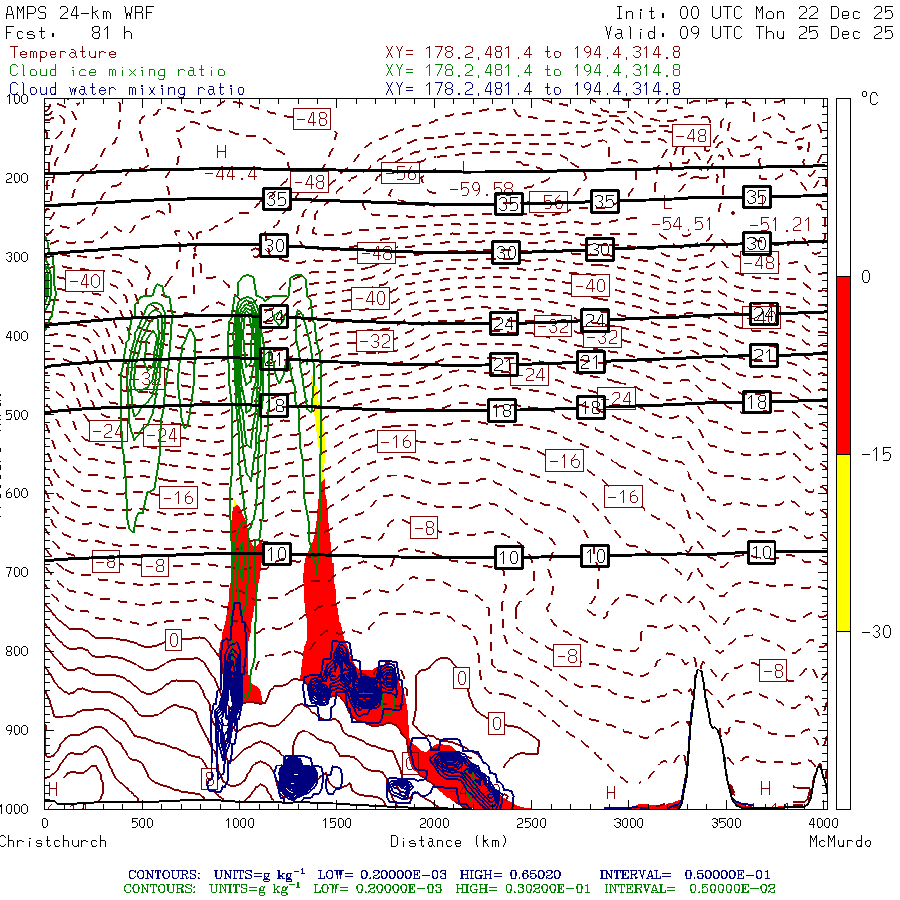Image resolution: width=900 pixels, height=900 pixels.
Task: Click the "Init: 00 UTC Mon 22 Dec 25" line
Action: coord(754,13)
